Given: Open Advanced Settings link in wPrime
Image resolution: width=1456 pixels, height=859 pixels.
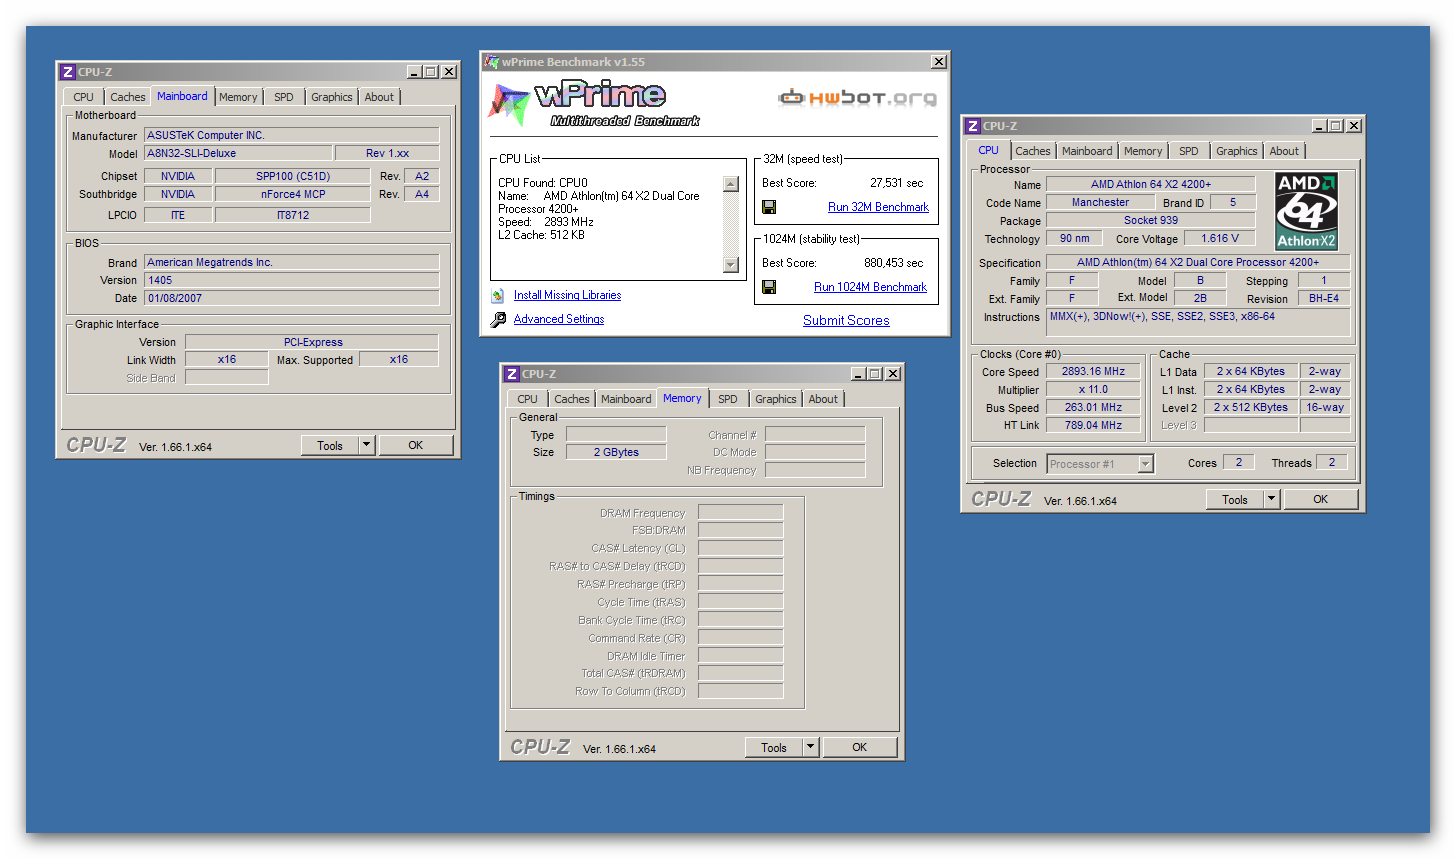Looking at the screenshot, I should pos(559,319).
